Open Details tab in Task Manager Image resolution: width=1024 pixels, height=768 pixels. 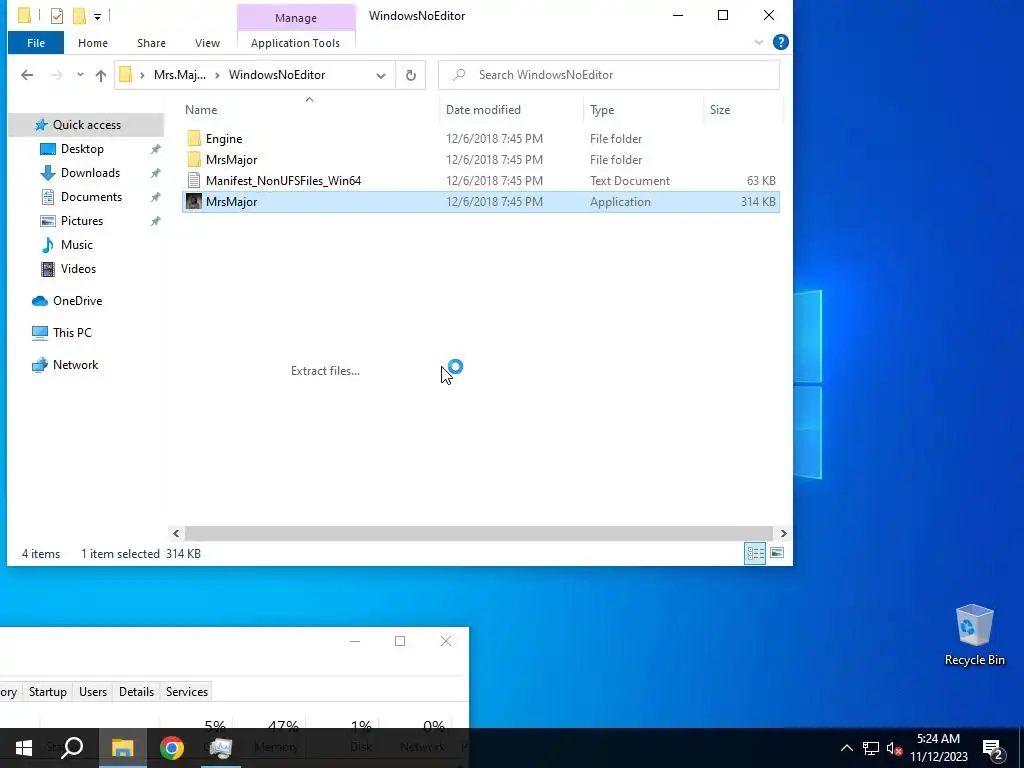[136, 692]
